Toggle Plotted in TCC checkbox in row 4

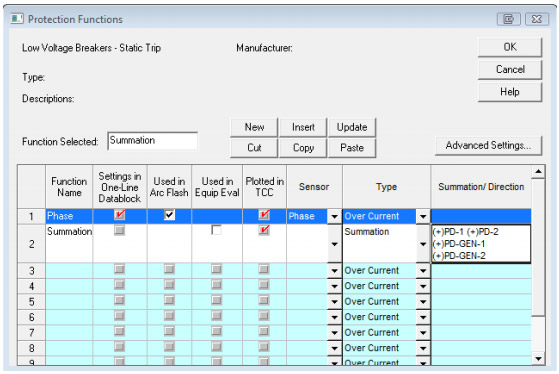264,285
